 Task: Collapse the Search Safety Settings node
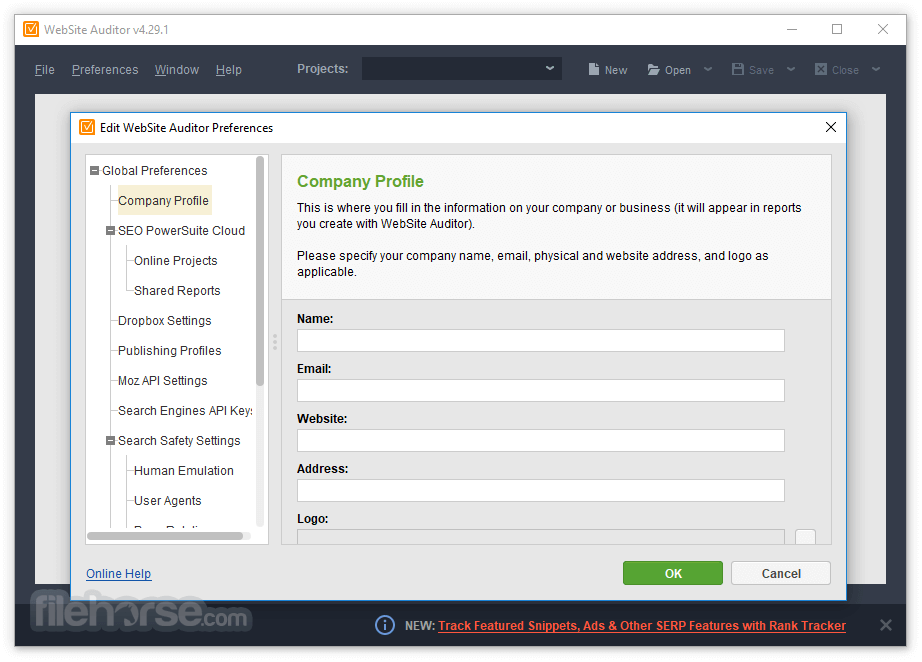[x=110, y=440]
